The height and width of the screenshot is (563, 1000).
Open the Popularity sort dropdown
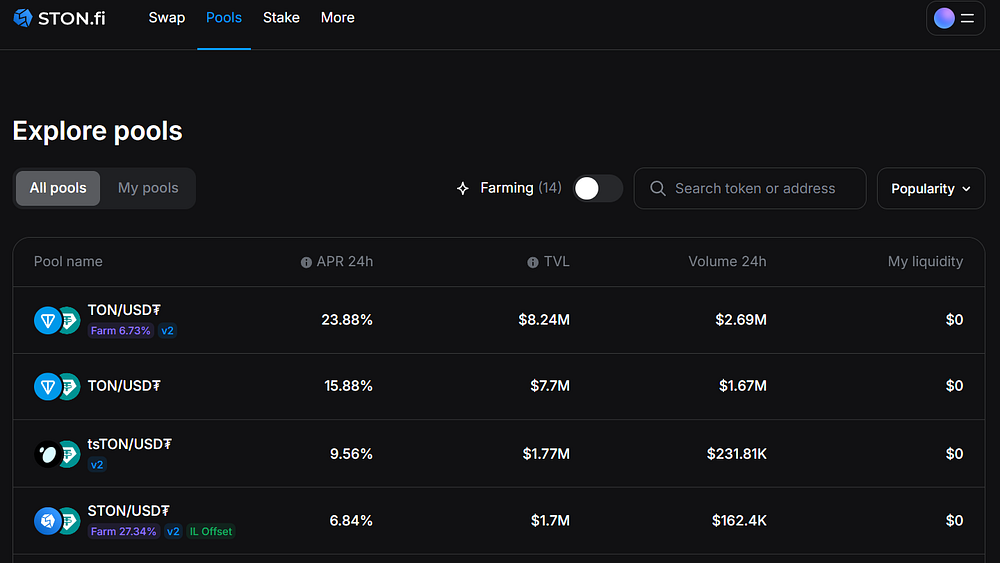point(930,189)
